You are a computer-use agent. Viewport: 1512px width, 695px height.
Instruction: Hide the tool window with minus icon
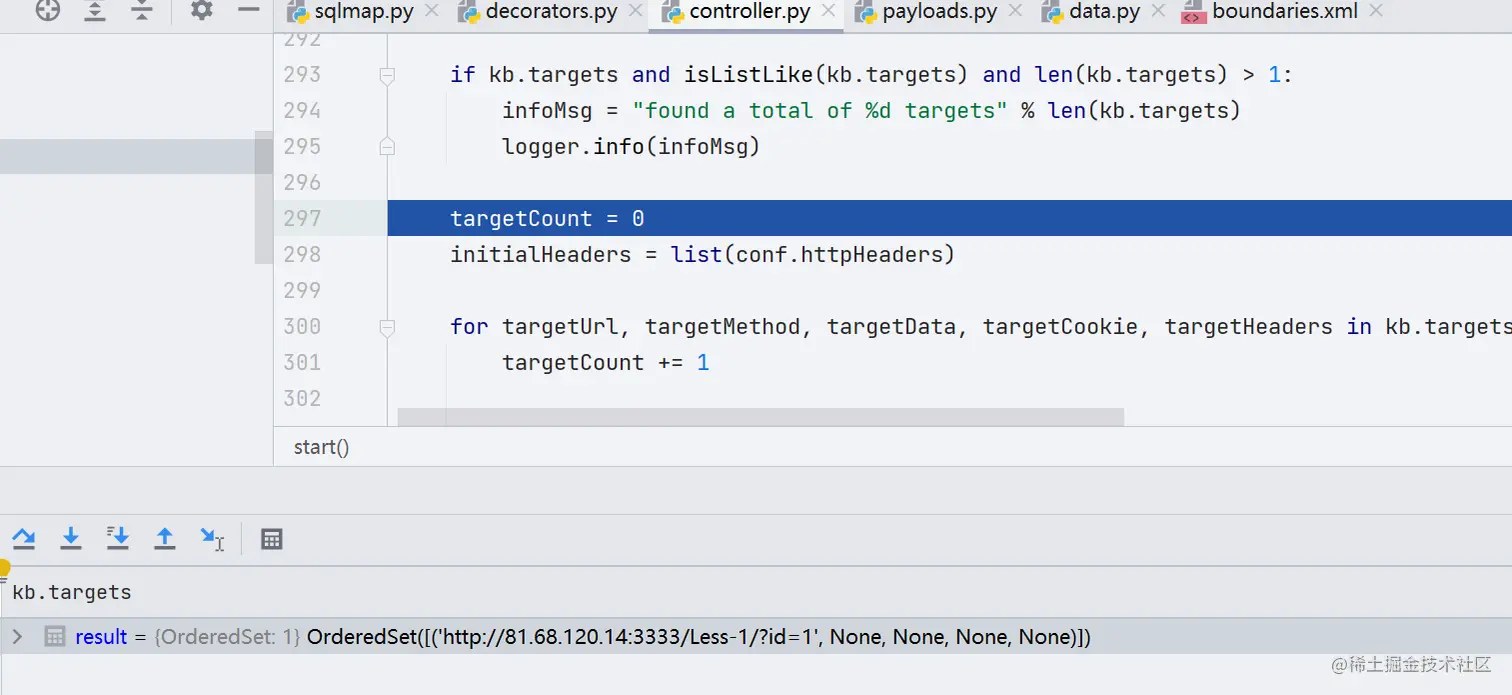[x=249, y=11]
